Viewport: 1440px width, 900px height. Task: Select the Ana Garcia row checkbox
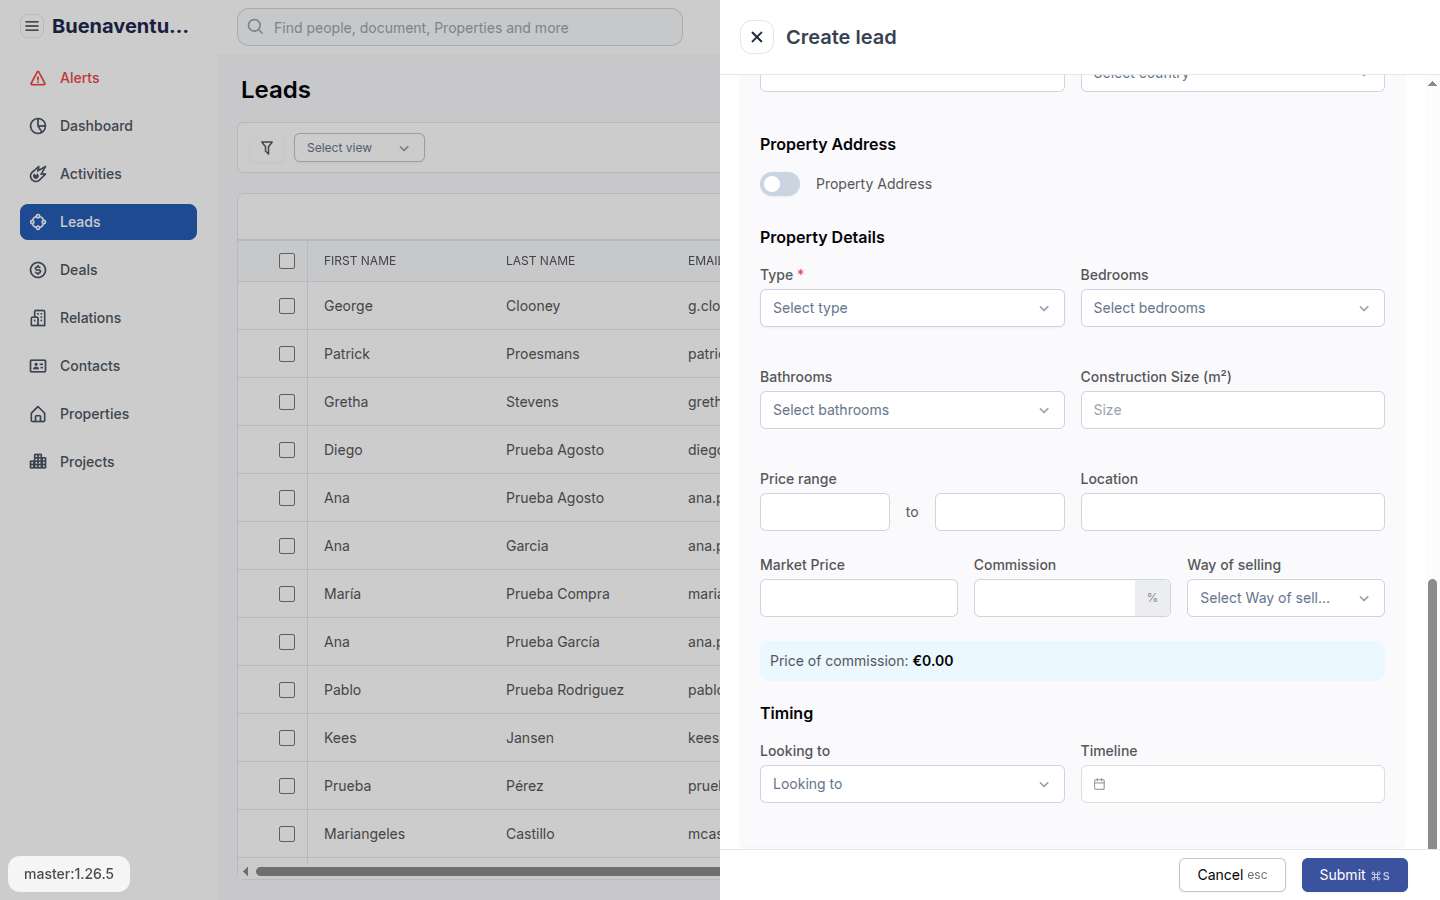click(x=287, y=546)
